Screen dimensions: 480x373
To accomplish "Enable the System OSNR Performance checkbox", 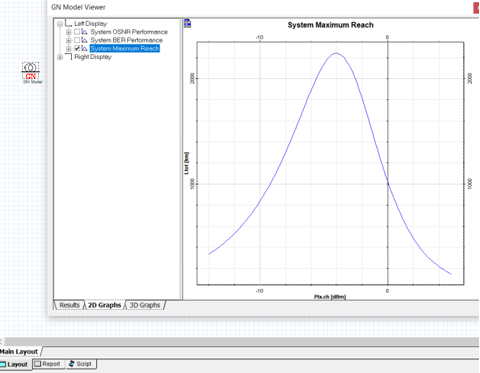I will point(77,32).
